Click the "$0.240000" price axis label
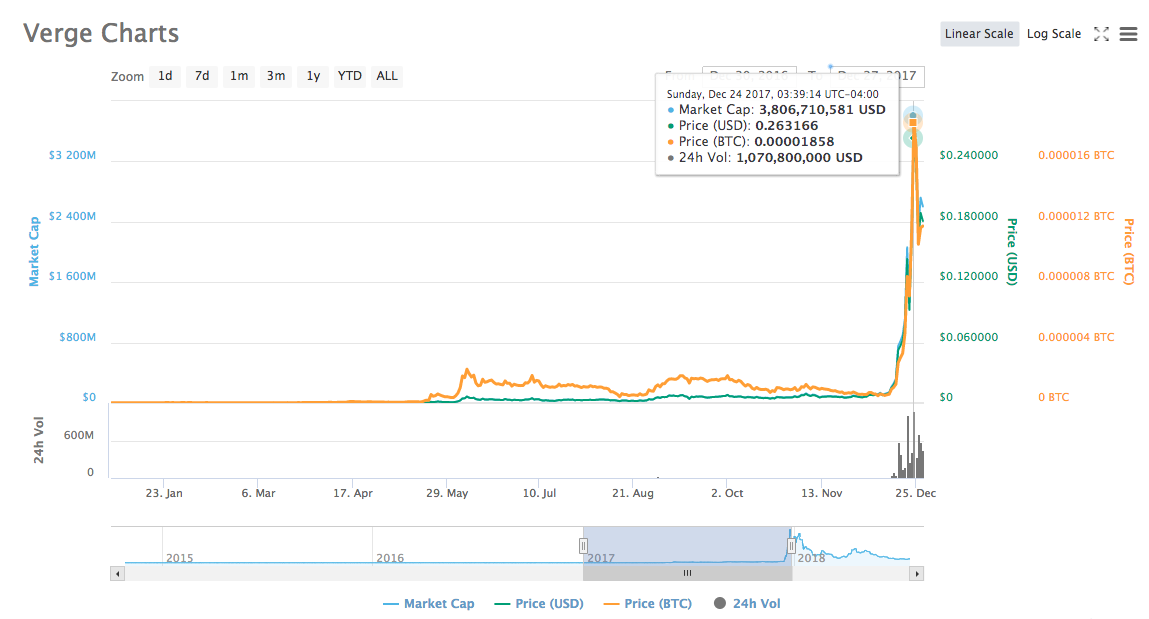Viewport: 1149px width, 619px height. tap(969, 155)
